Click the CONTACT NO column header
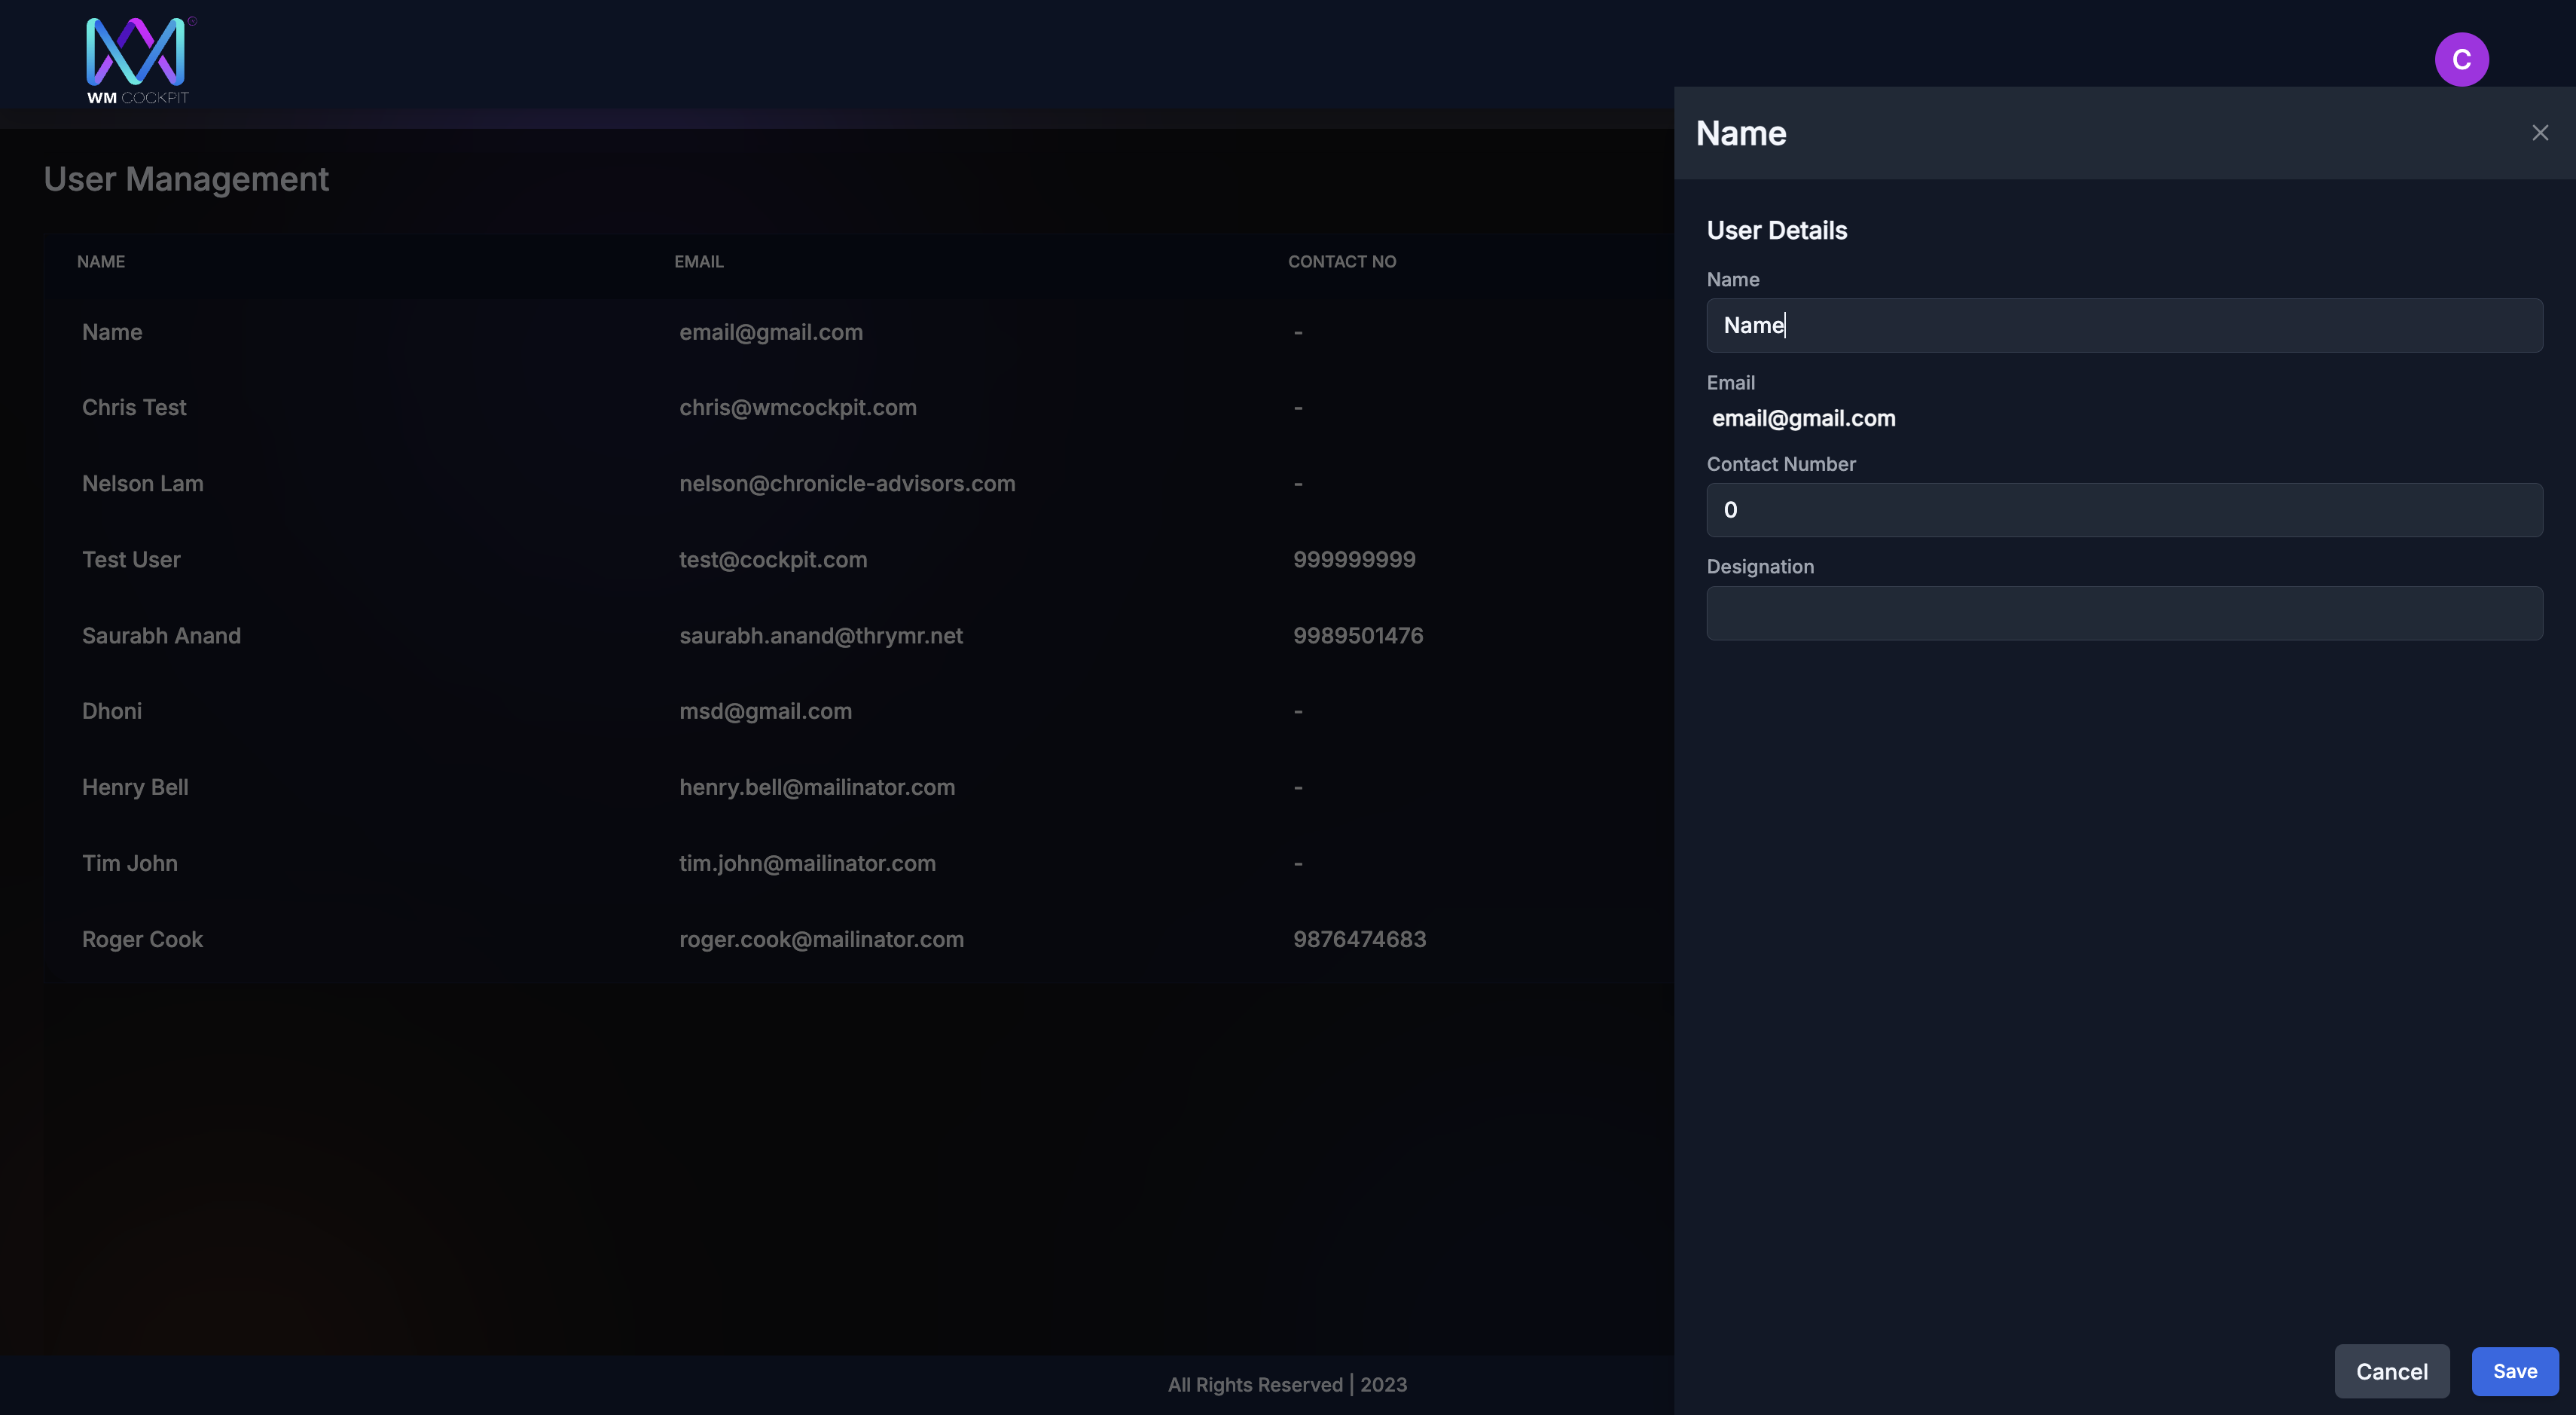 pos(1341,261)
